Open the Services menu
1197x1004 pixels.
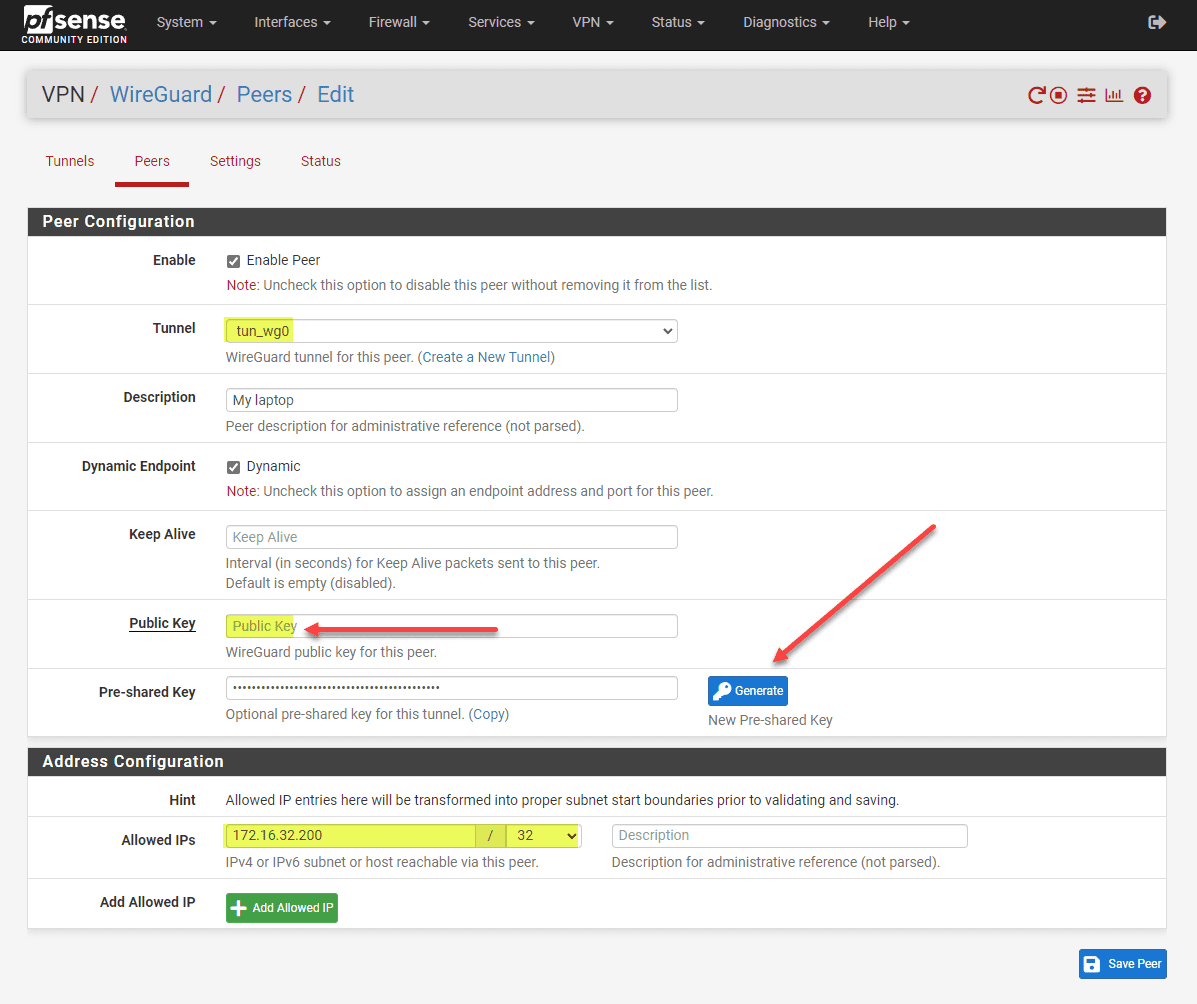point(501,22)
